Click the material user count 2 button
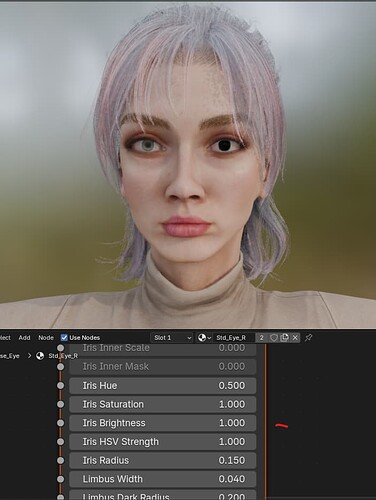Image resolution: width=376 pixels, height=500 pixels. (262, 338)
